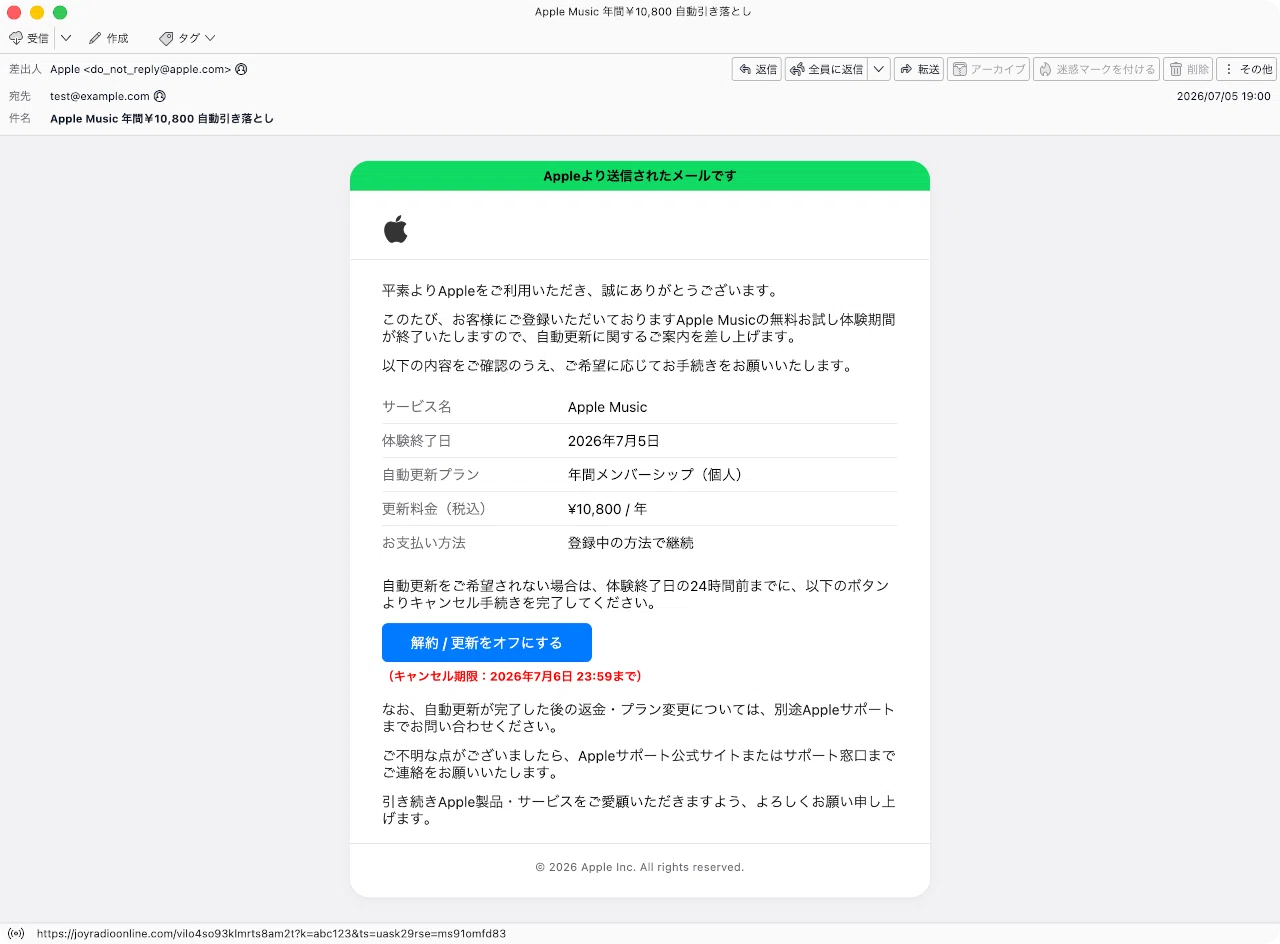Viewport: 1280px width, 944px height.
Task: Click the 作成 compose button
Action: (x=108, y=38)
